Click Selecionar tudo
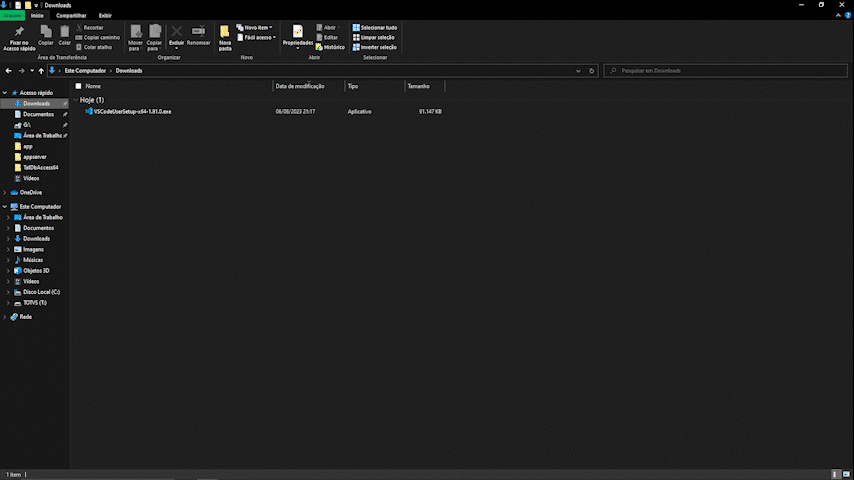The image size is (854, 480). pos(375,27)
